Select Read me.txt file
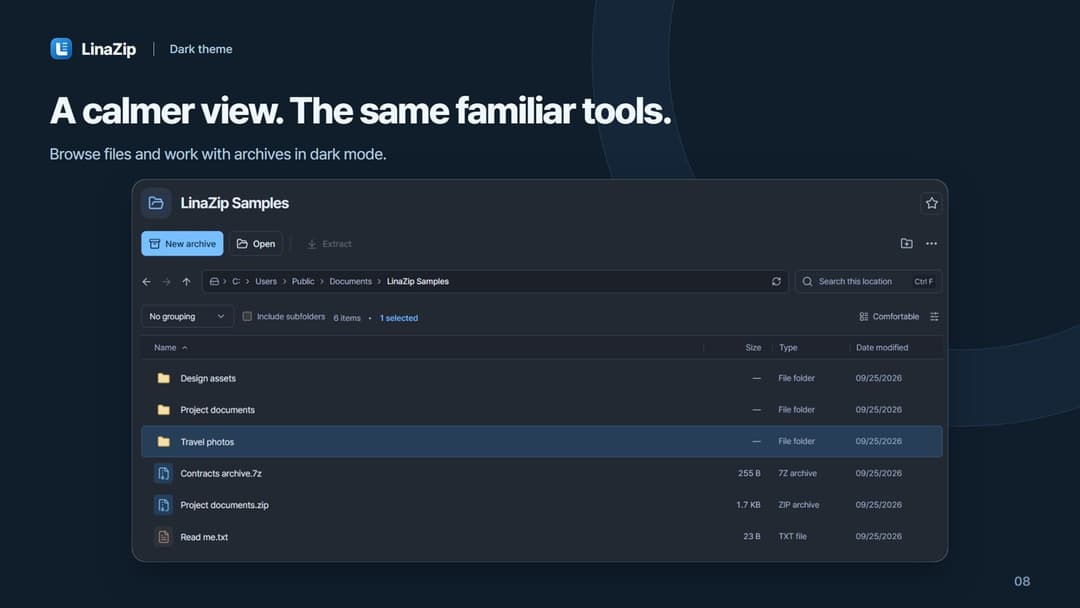The width and height of the screenshot is (1080, 608). 542,536
